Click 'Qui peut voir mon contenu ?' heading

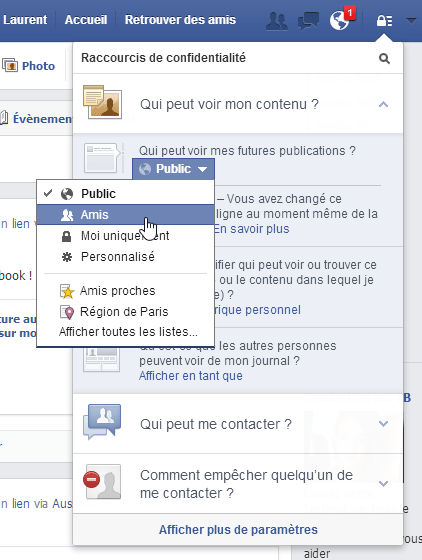[229, 104]
